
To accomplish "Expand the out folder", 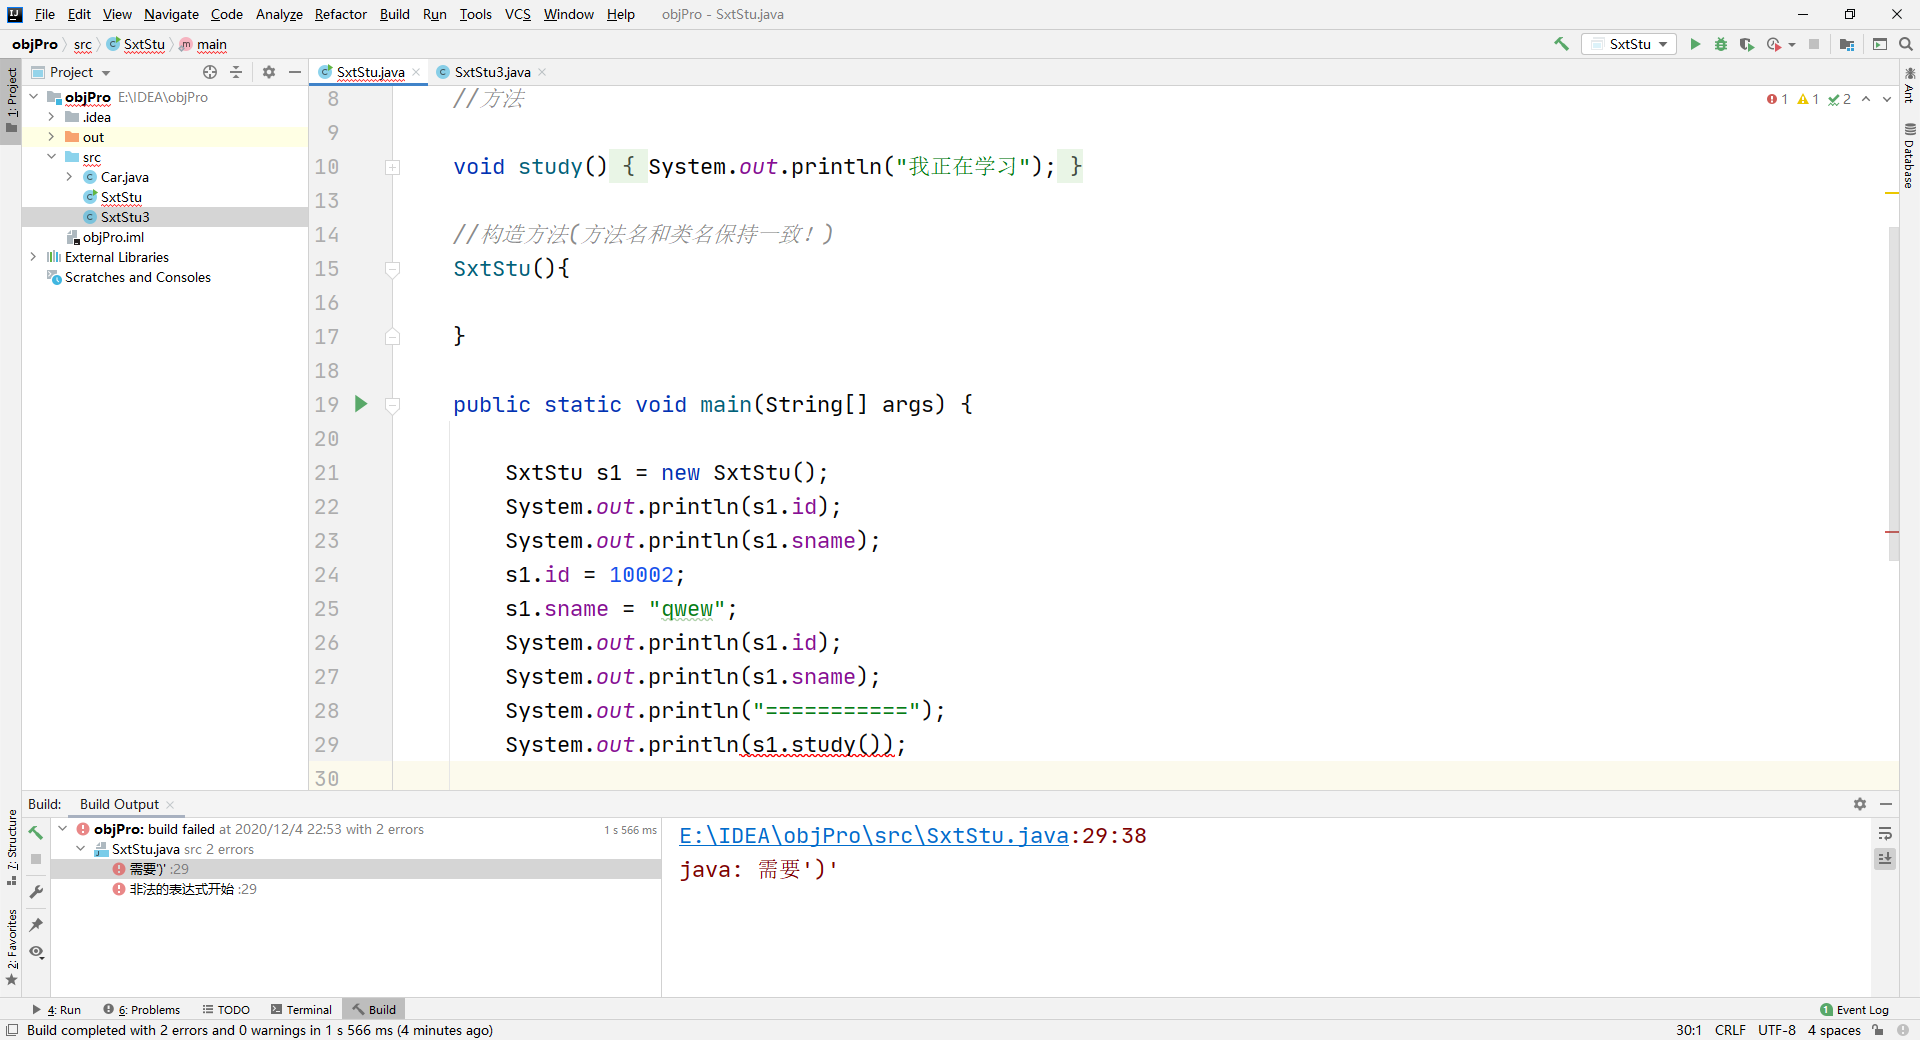I will tap(51, 137).
